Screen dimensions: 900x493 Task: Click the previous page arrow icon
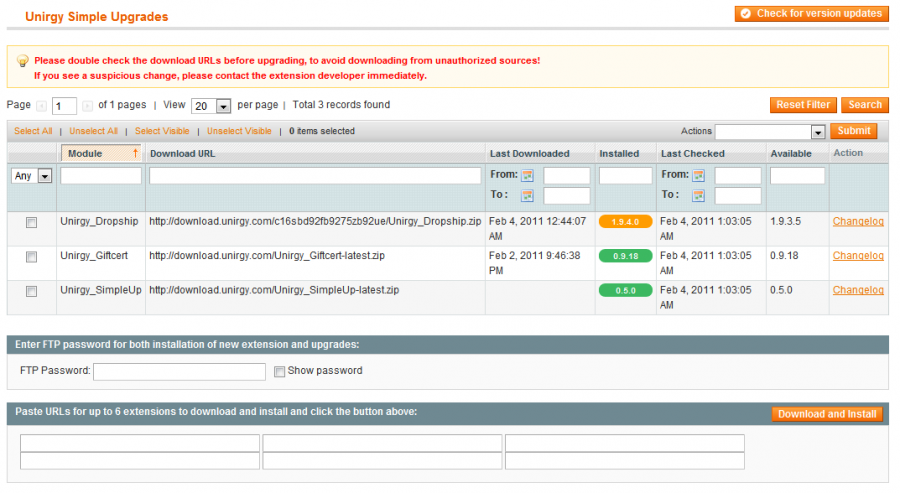click(x=41, y=106)
